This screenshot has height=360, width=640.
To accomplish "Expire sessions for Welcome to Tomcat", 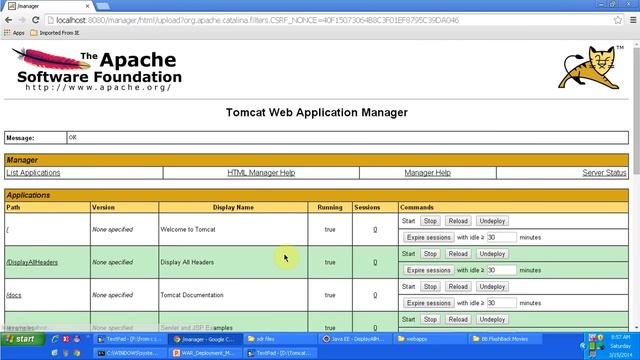I will [429, 237].
